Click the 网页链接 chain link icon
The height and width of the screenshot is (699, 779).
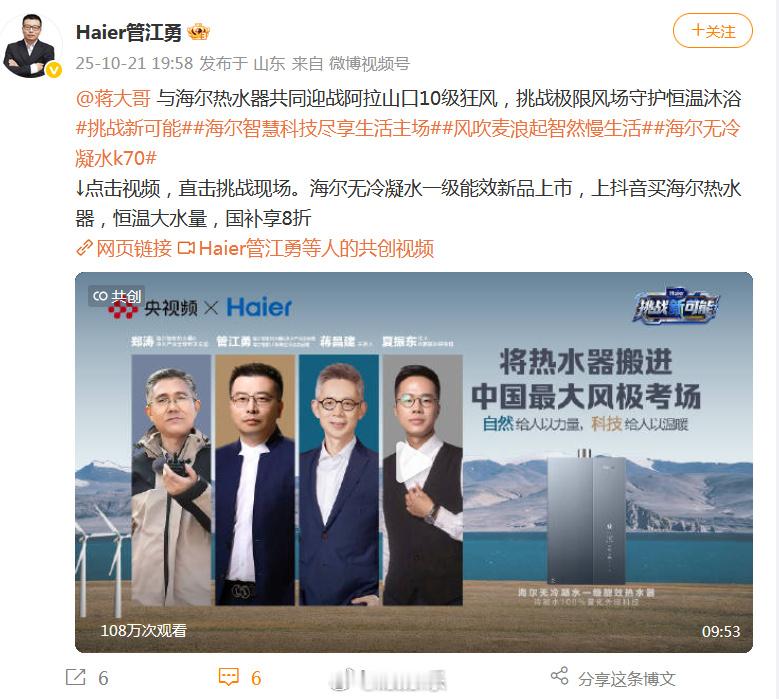coord(84,247)
